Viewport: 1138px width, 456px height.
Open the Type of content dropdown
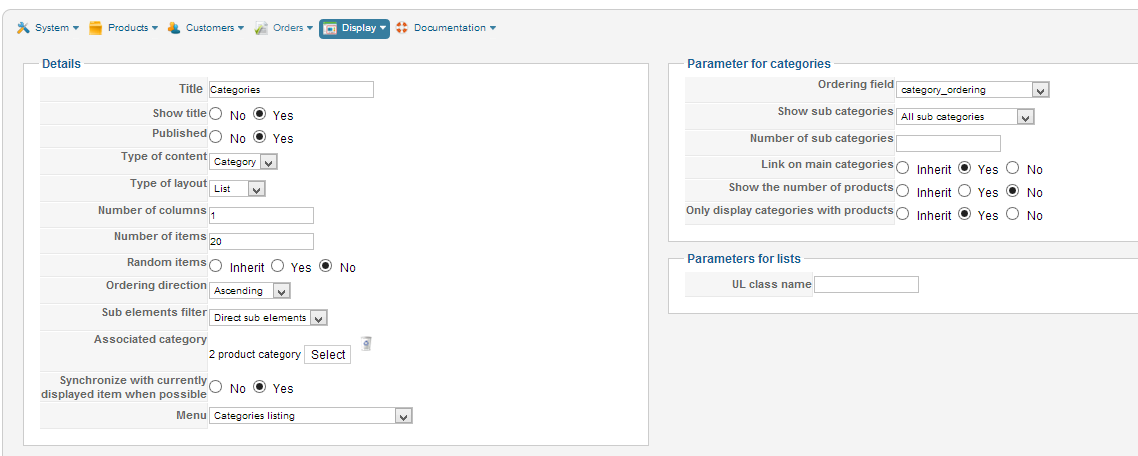244,161
